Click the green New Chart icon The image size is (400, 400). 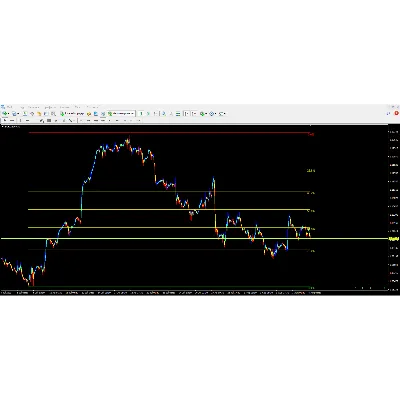tap(5, 114)
